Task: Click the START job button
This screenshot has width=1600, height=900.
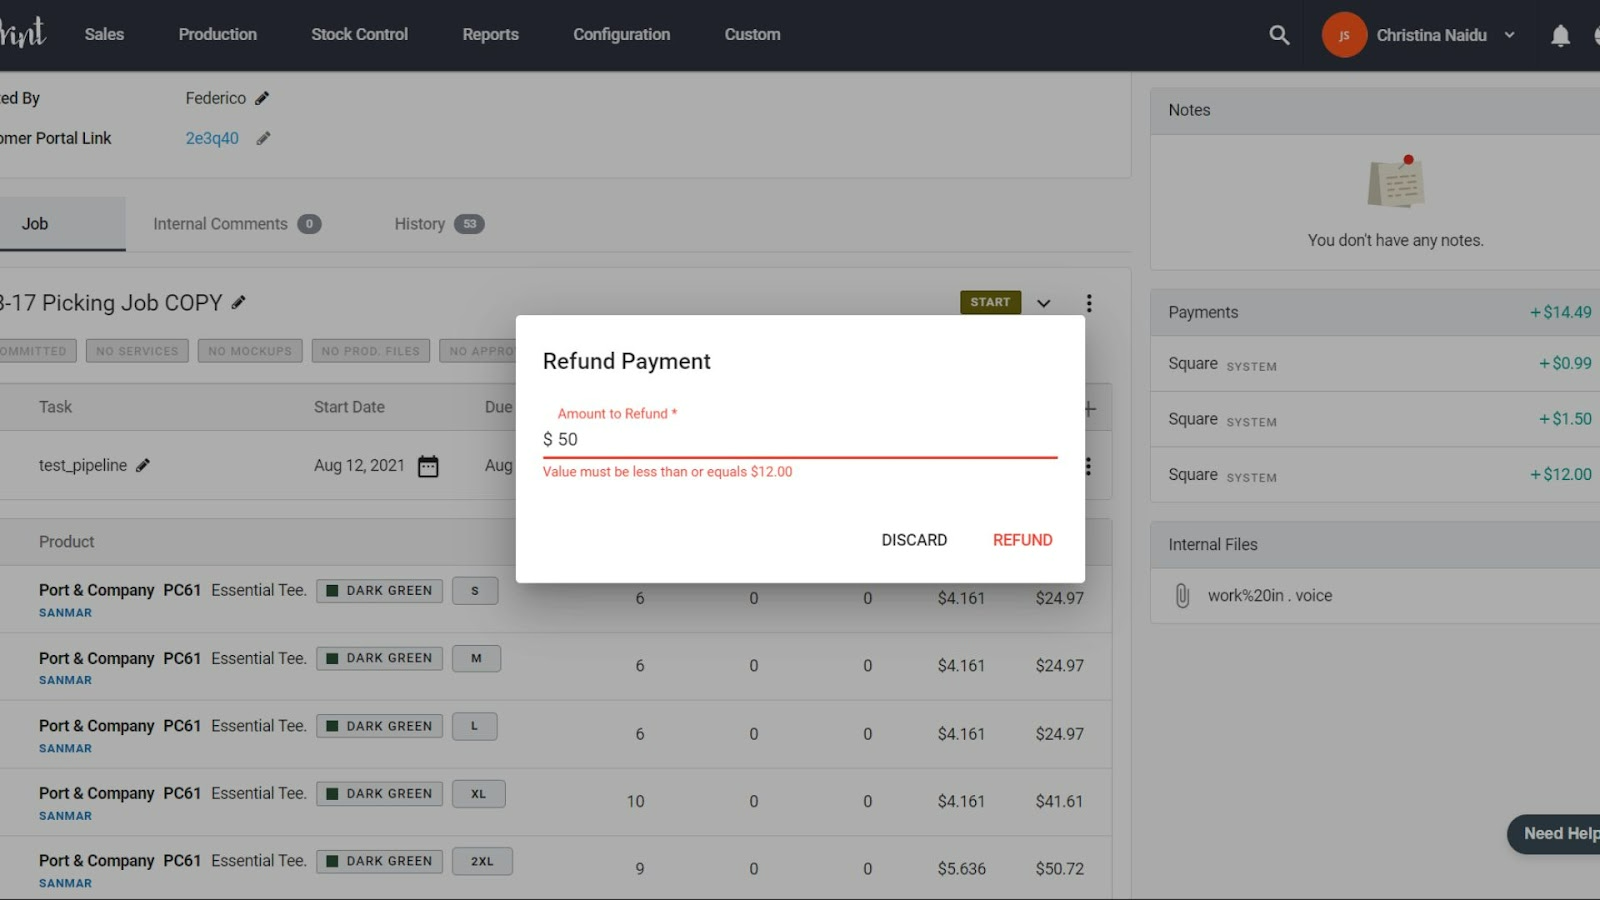Action: (990, 302)
